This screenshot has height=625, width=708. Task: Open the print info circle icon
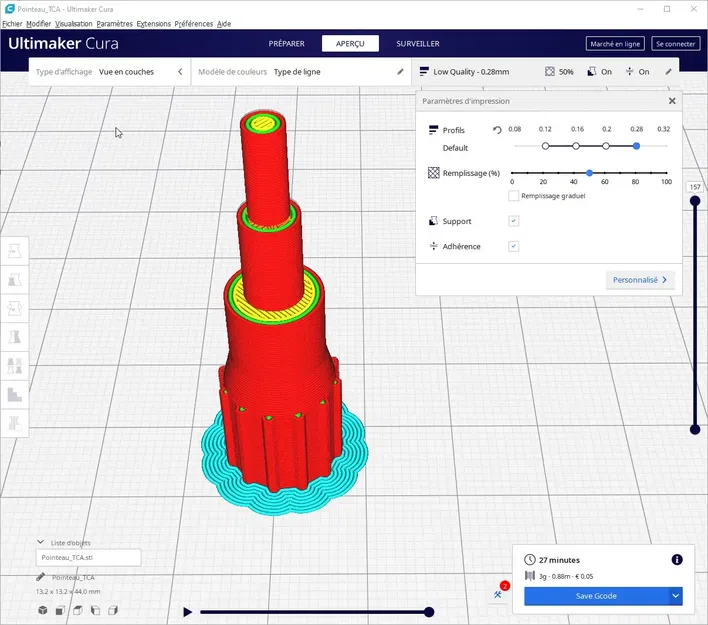[677, 560]
